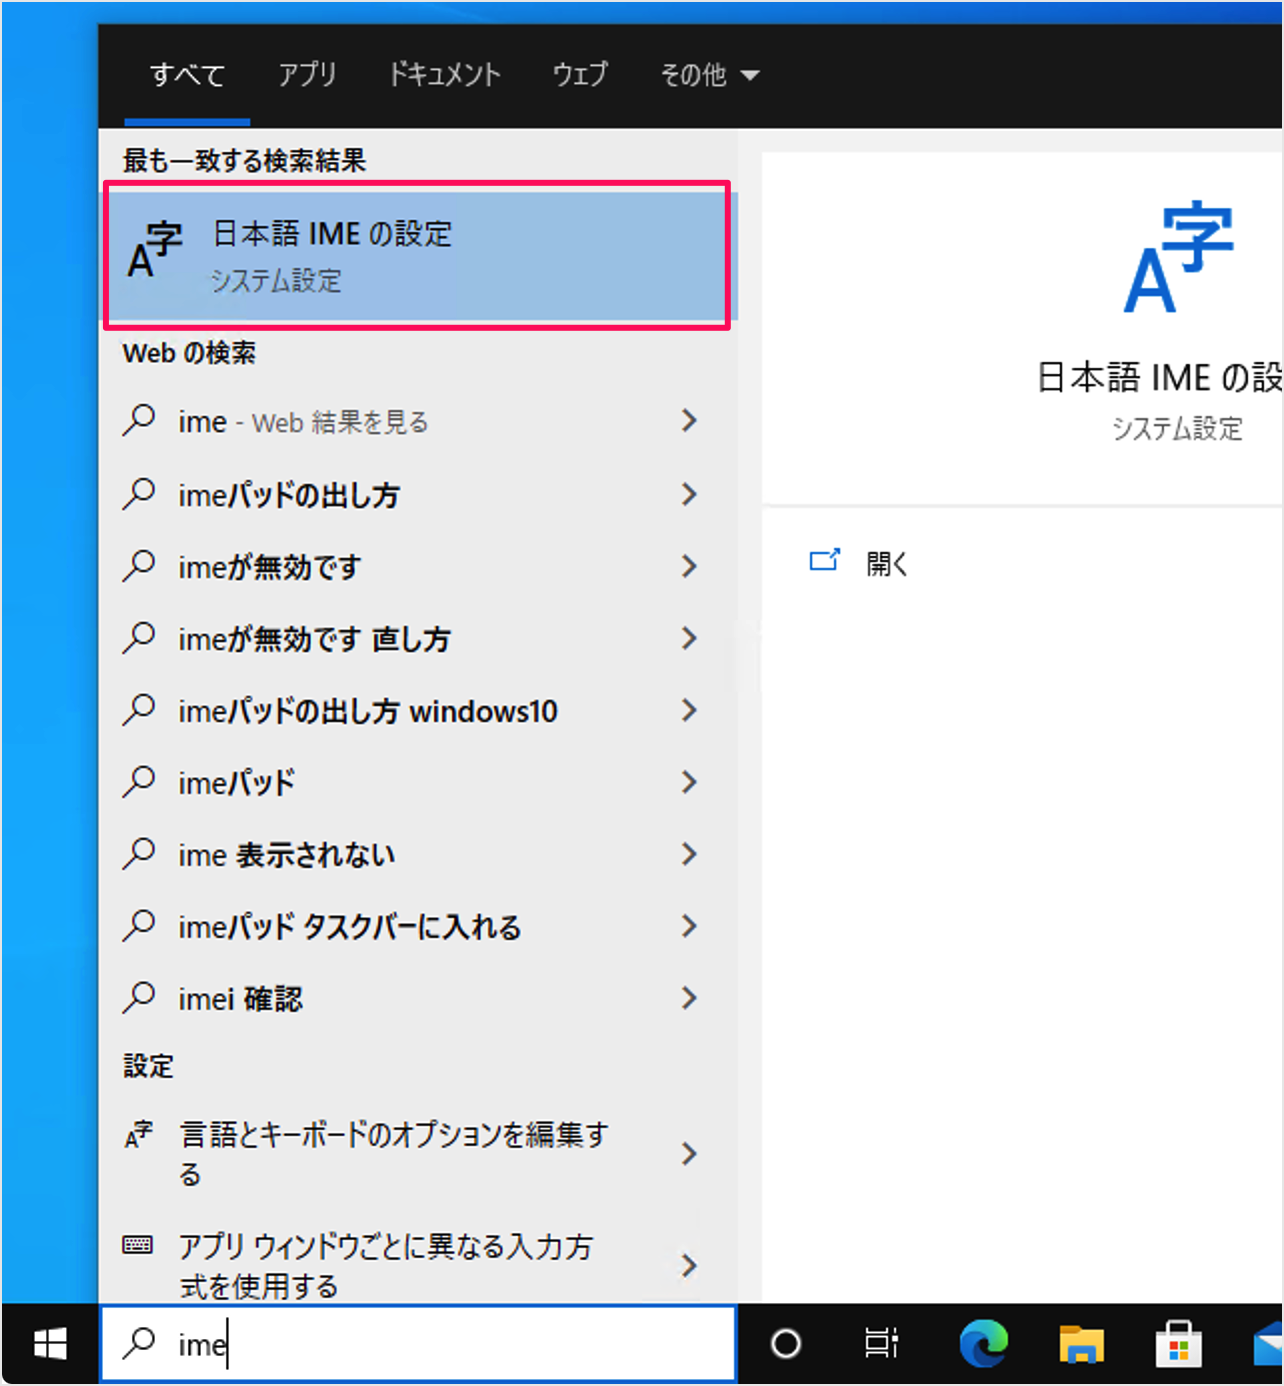Open Microsoft Store from the taskbar

click(x=1180, y=1345)
